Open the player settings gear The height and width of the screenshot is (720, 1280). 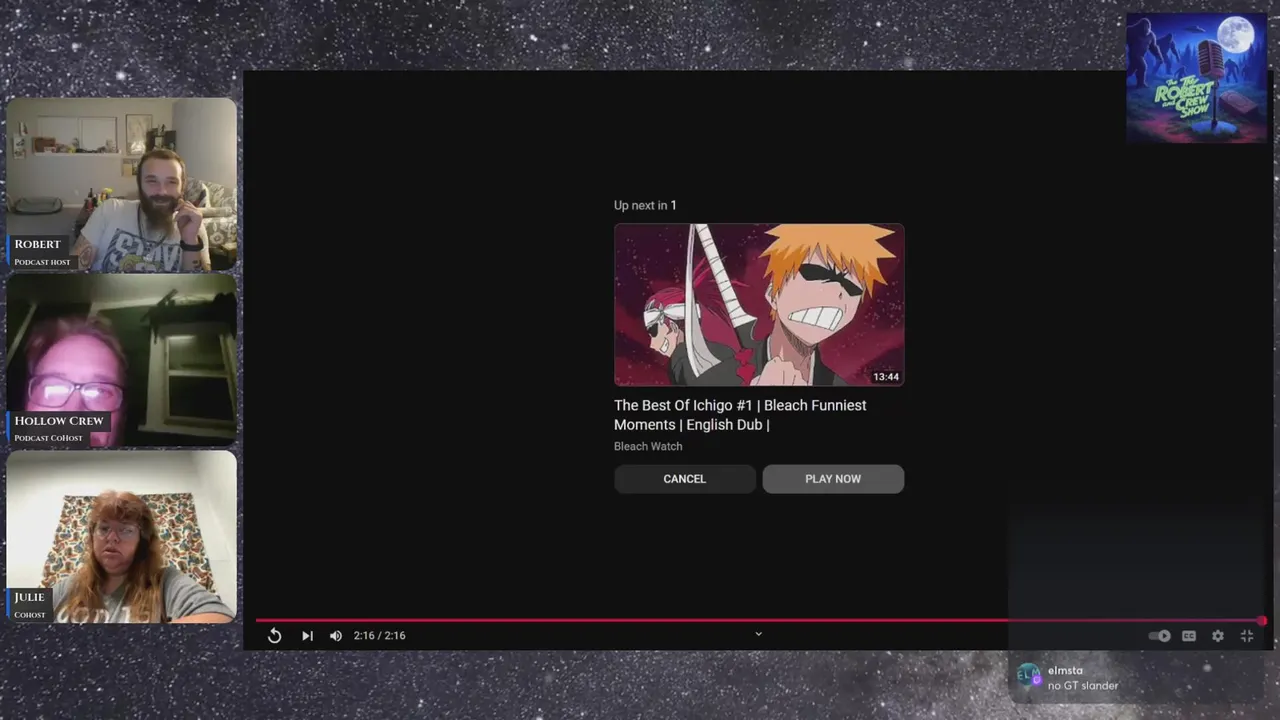tap(1218, 636)
